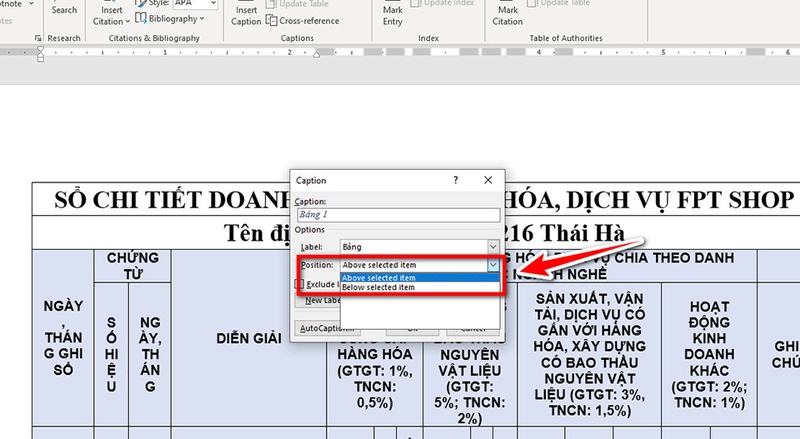Click the SẢN XUẤT, VẬN TẢI header cell
Image resolution: width=800 pixels, height=439 pixels.
[x=589, y=354]
